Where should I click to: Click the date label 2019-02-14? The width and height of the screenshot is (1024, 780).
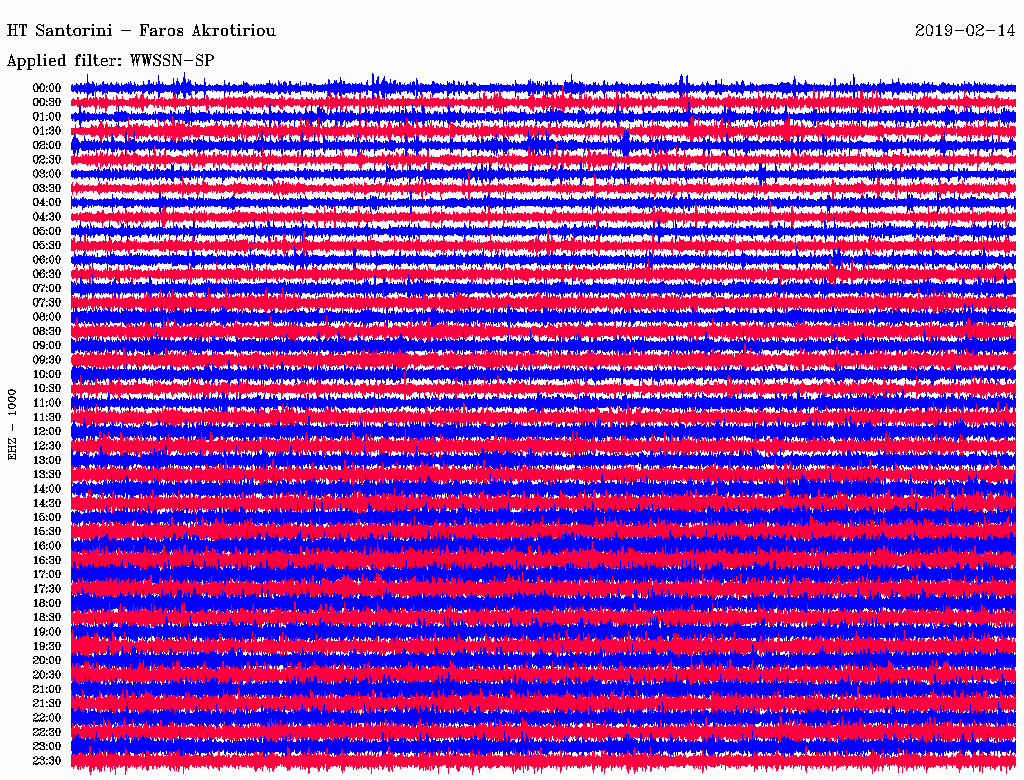click(965, 31)
